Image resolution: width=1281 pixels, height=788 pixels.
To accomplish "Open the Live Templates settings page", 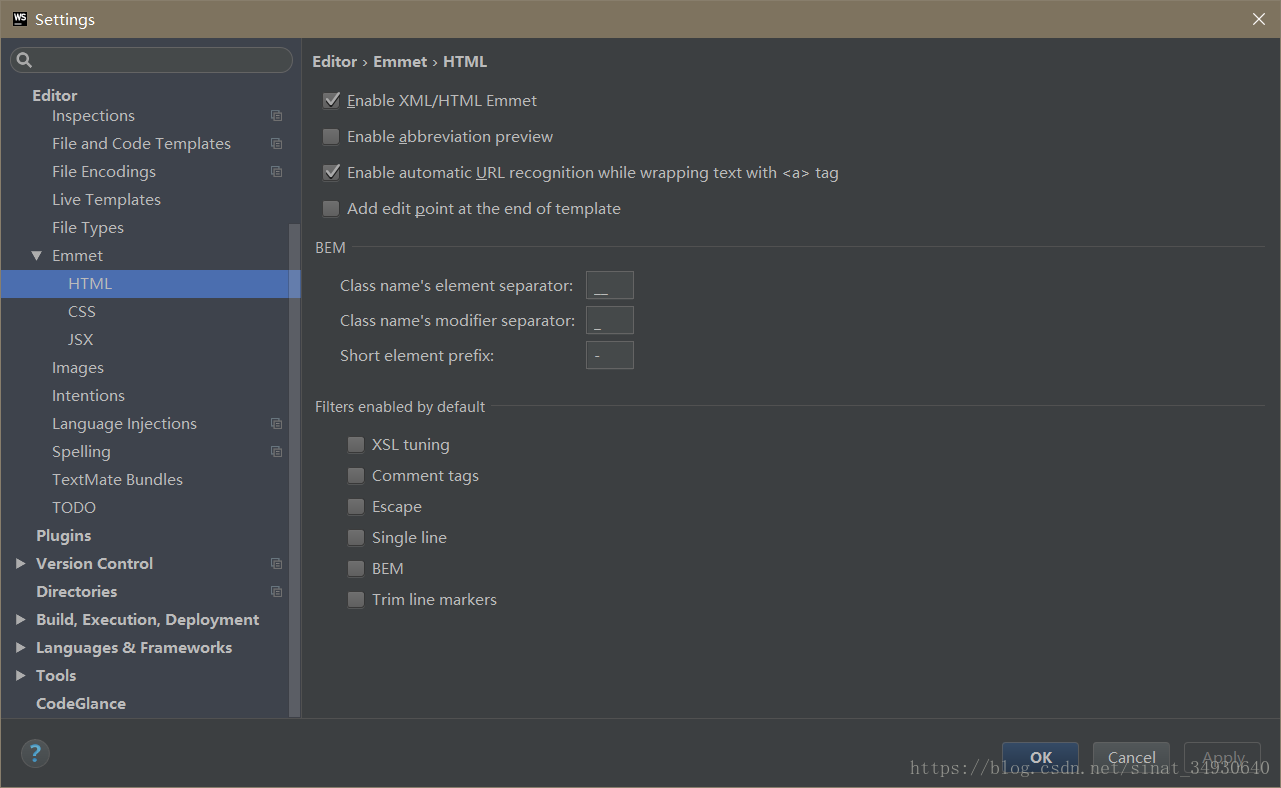I will (x=106, y=199).
